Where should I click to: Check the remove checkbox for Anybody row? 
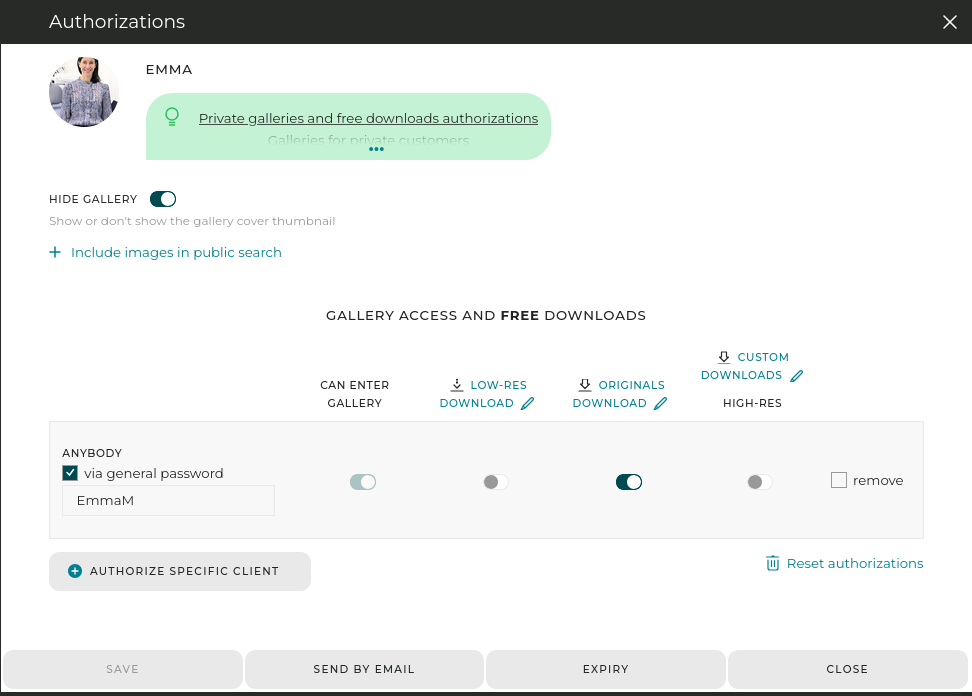(x=839, y=480)
